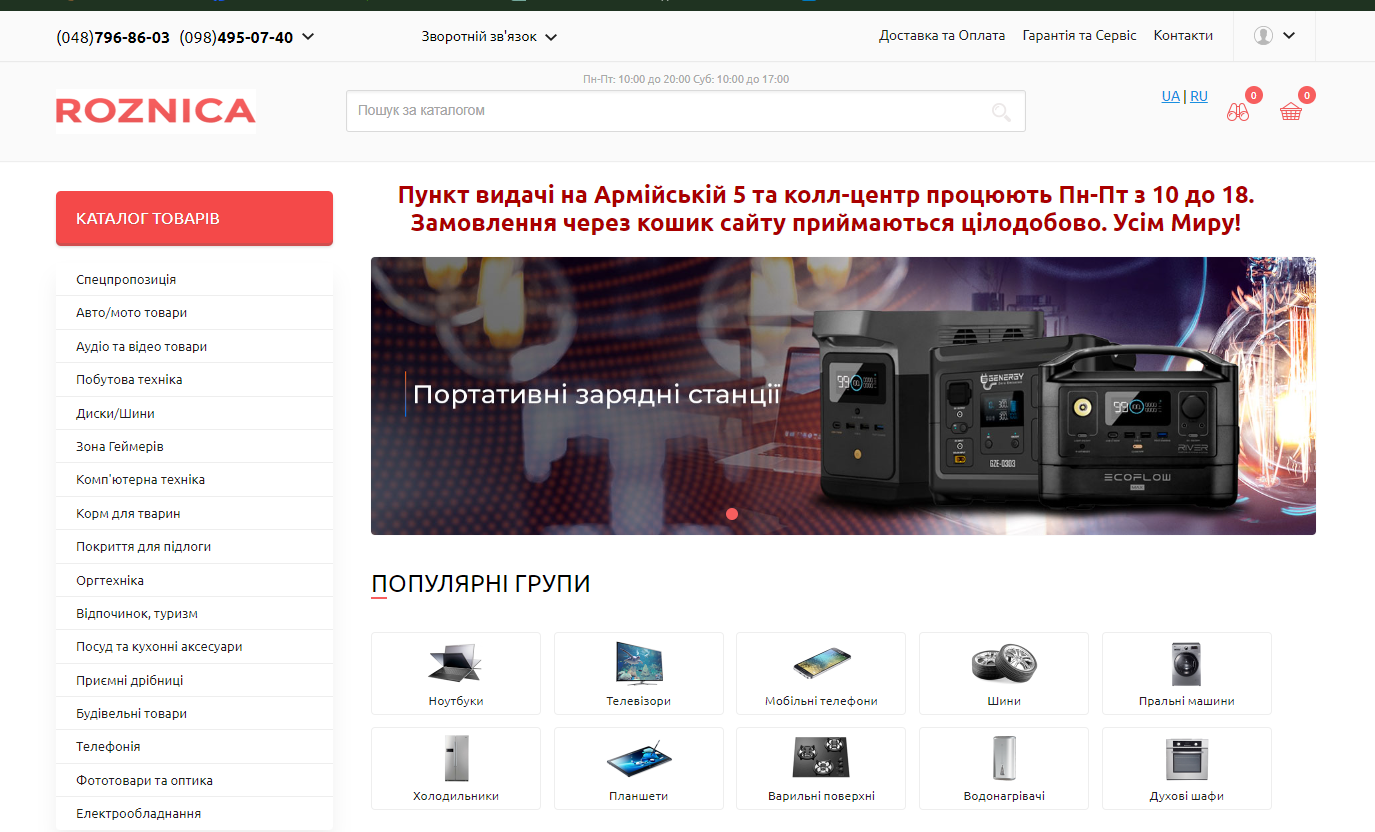
Task: Open the Варильні поверхні cooktop icon
Action: (821, 758)
